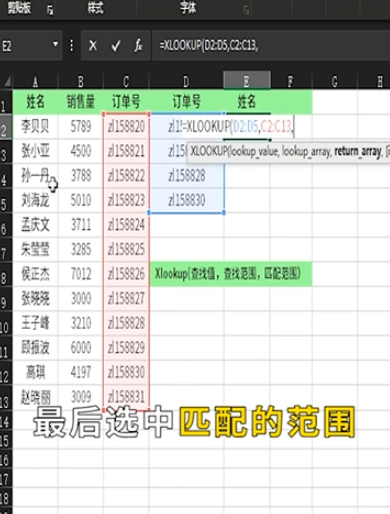Viewport: 390px width, 514px height.
Task: Select the name cell 孟庆文
Action: coord(35,225)
